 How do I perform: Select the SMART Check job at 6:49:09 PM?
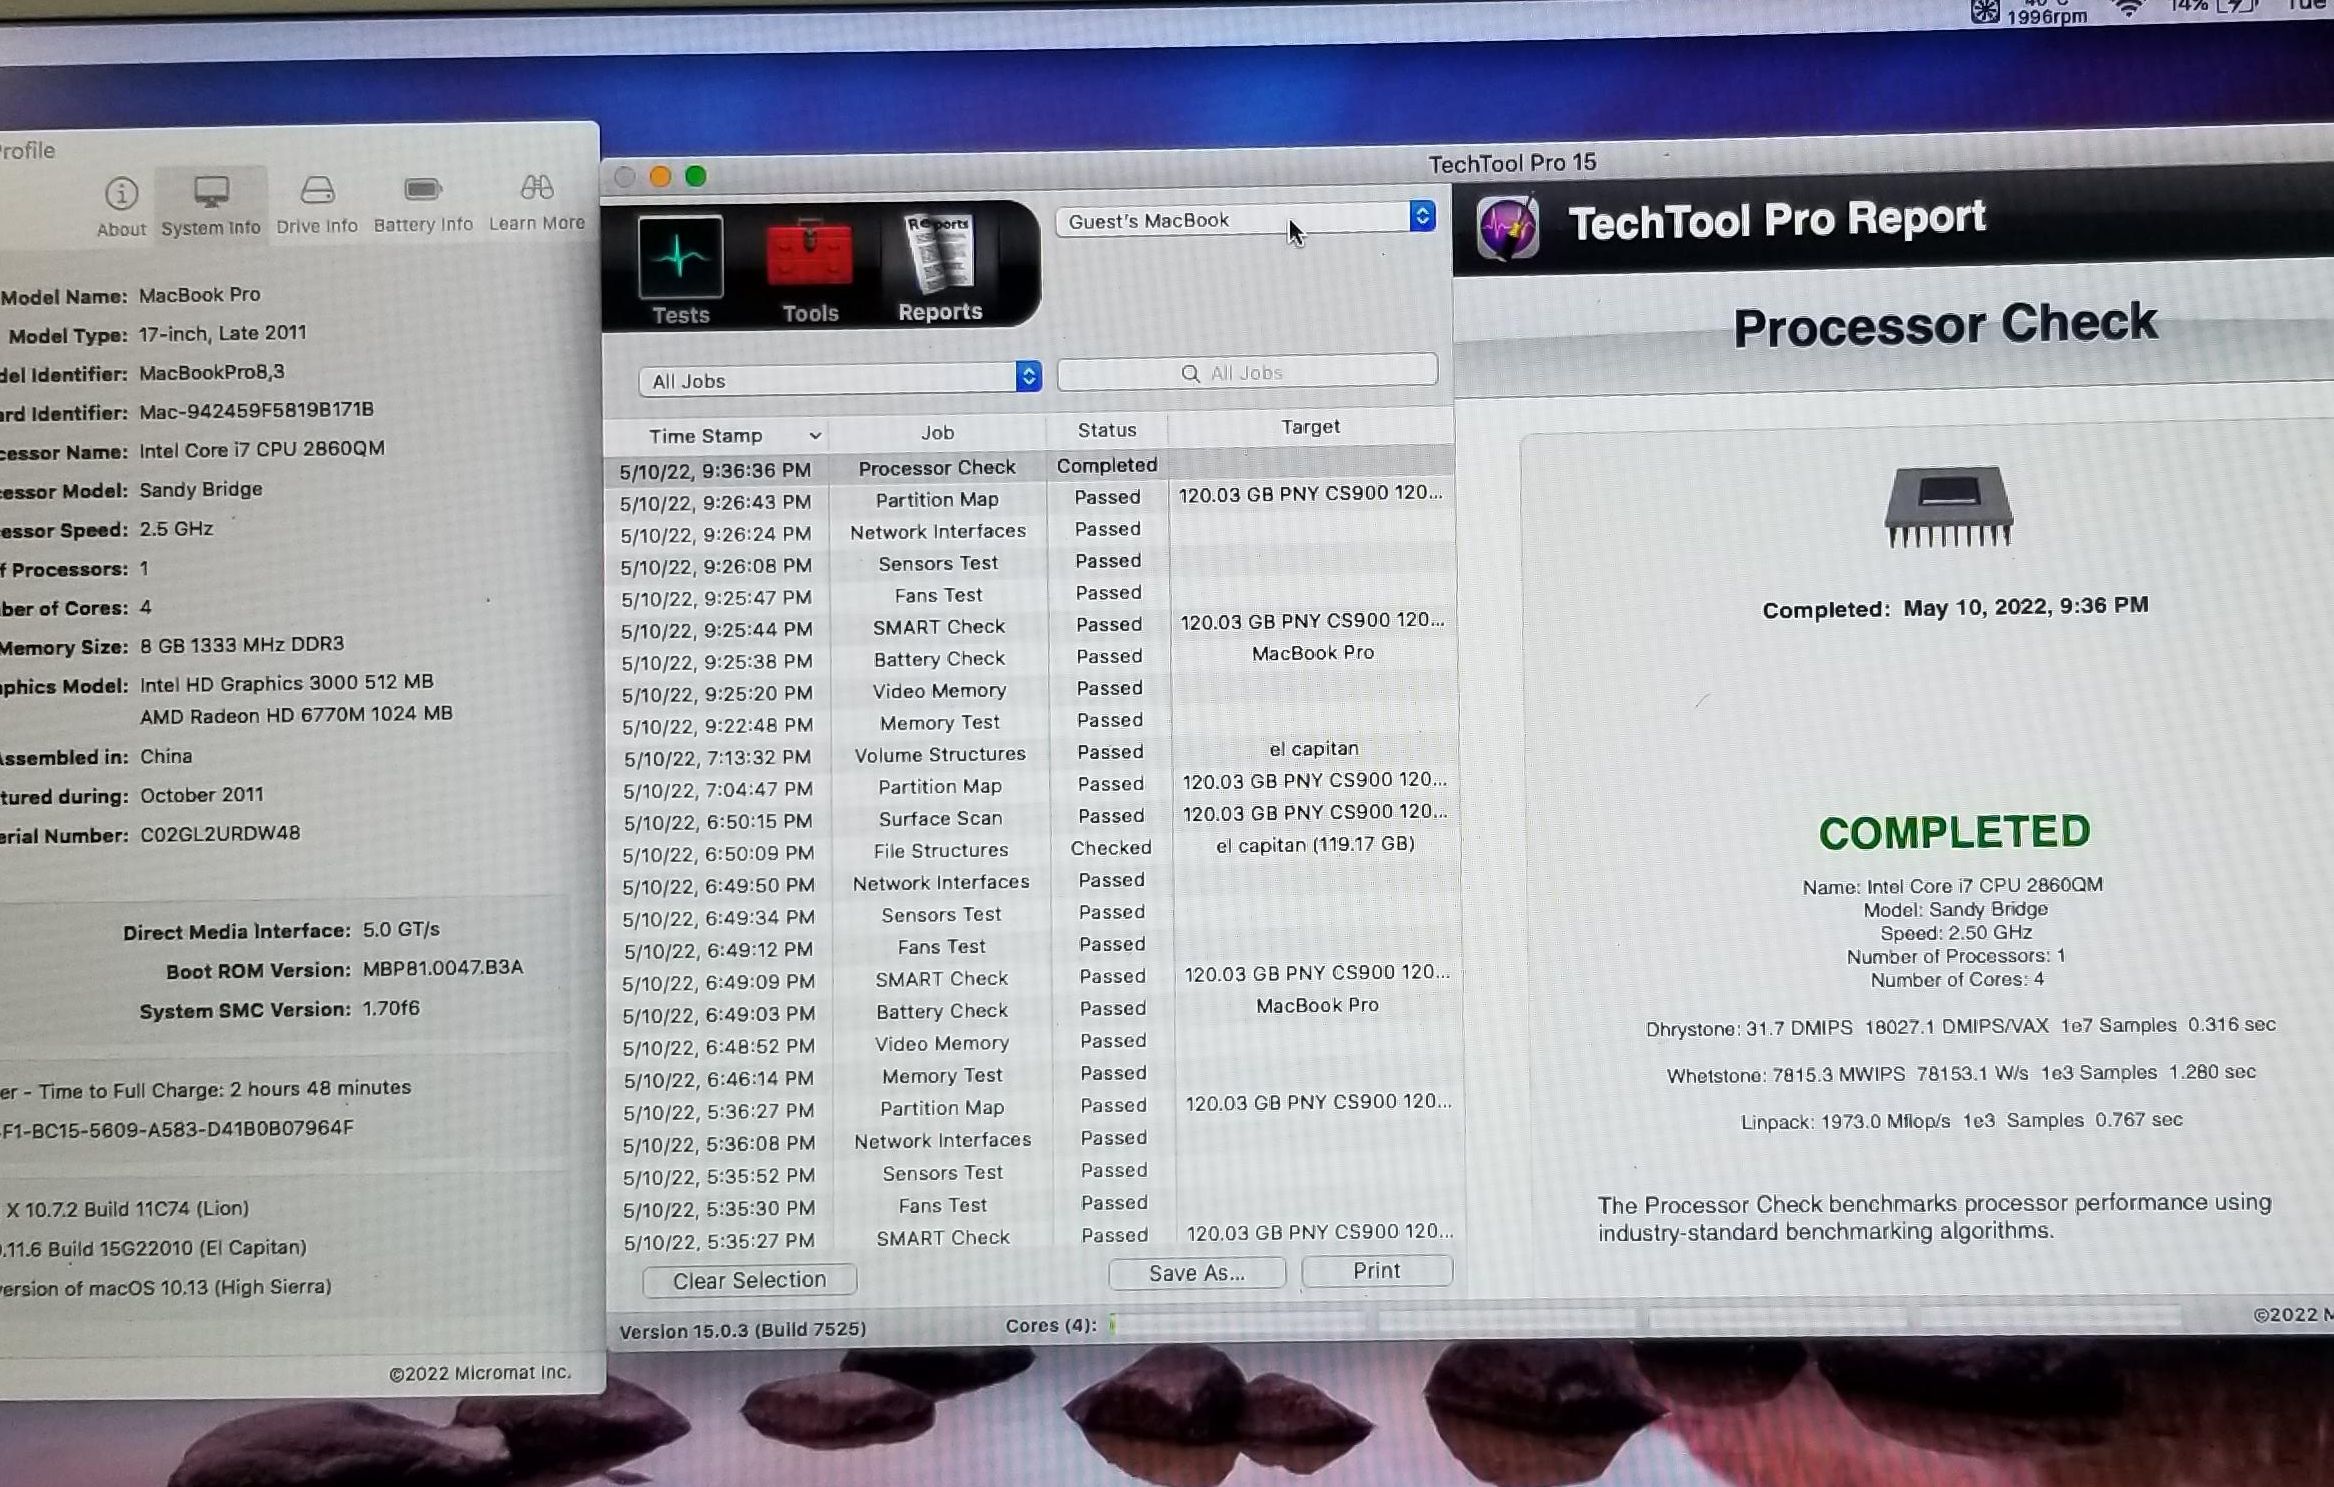point(1035,978)
